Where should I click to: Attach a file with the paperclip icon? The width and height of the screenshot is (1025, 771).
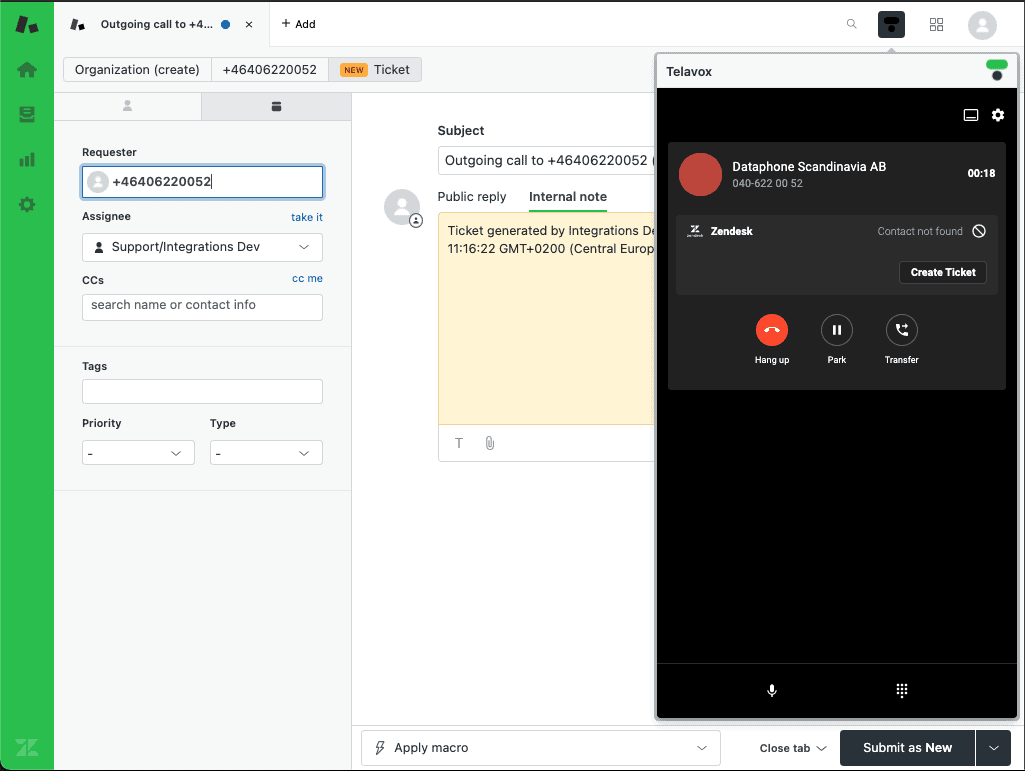[490, 443]
